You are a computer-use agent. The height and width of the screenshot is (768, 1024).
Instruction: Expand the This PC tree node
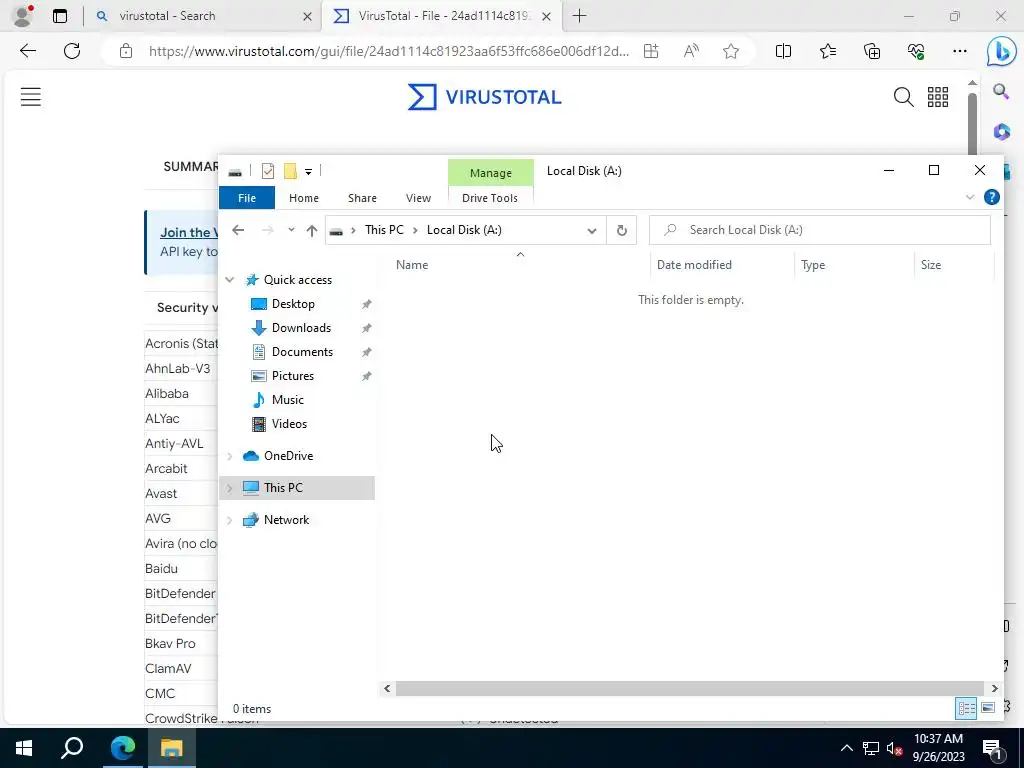click(229, 488)
